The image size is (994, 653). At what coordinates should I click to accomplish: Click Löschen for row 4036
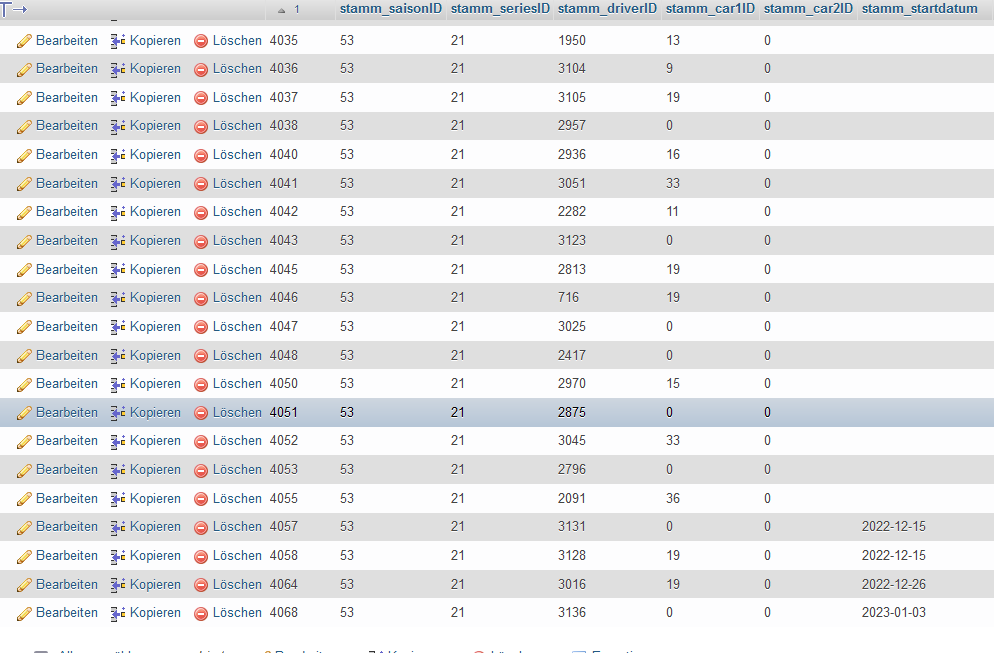237,69
